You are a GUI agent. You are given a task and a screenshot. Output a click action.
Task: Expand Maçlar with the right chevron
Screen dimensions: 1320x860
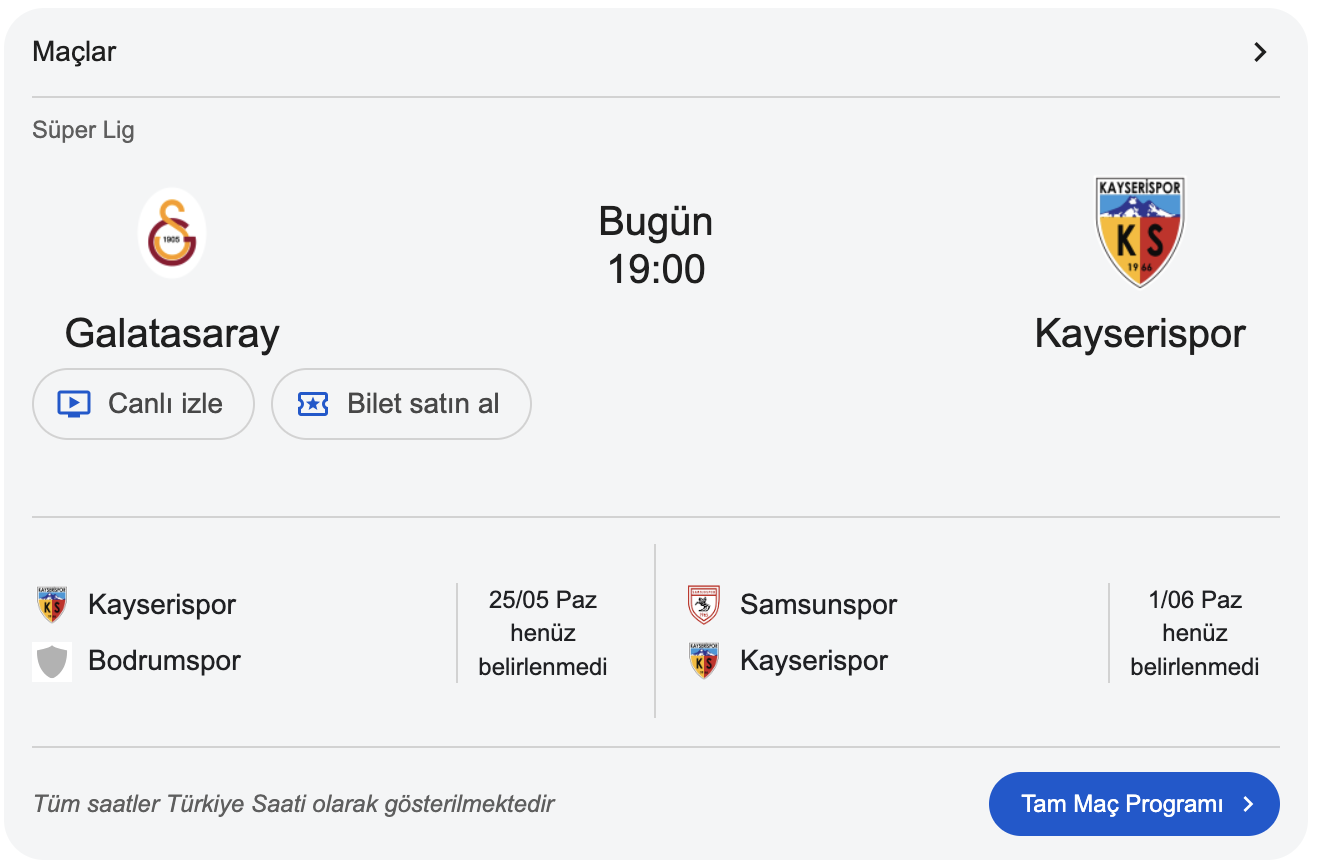[1260, 52]
